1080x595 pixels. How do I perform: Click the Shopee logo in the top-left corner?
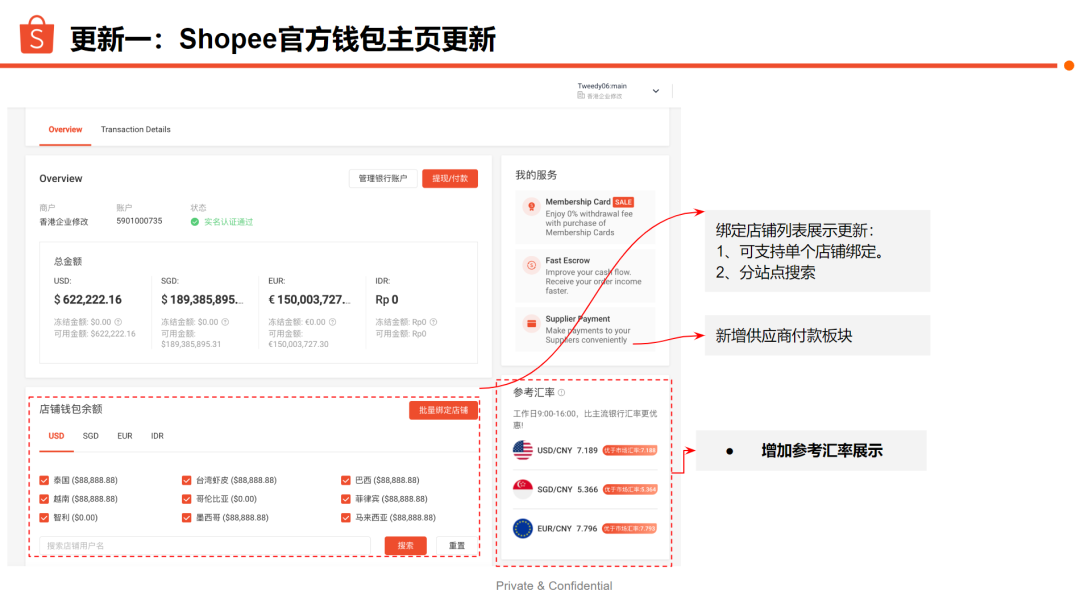[x=35, y=35]
